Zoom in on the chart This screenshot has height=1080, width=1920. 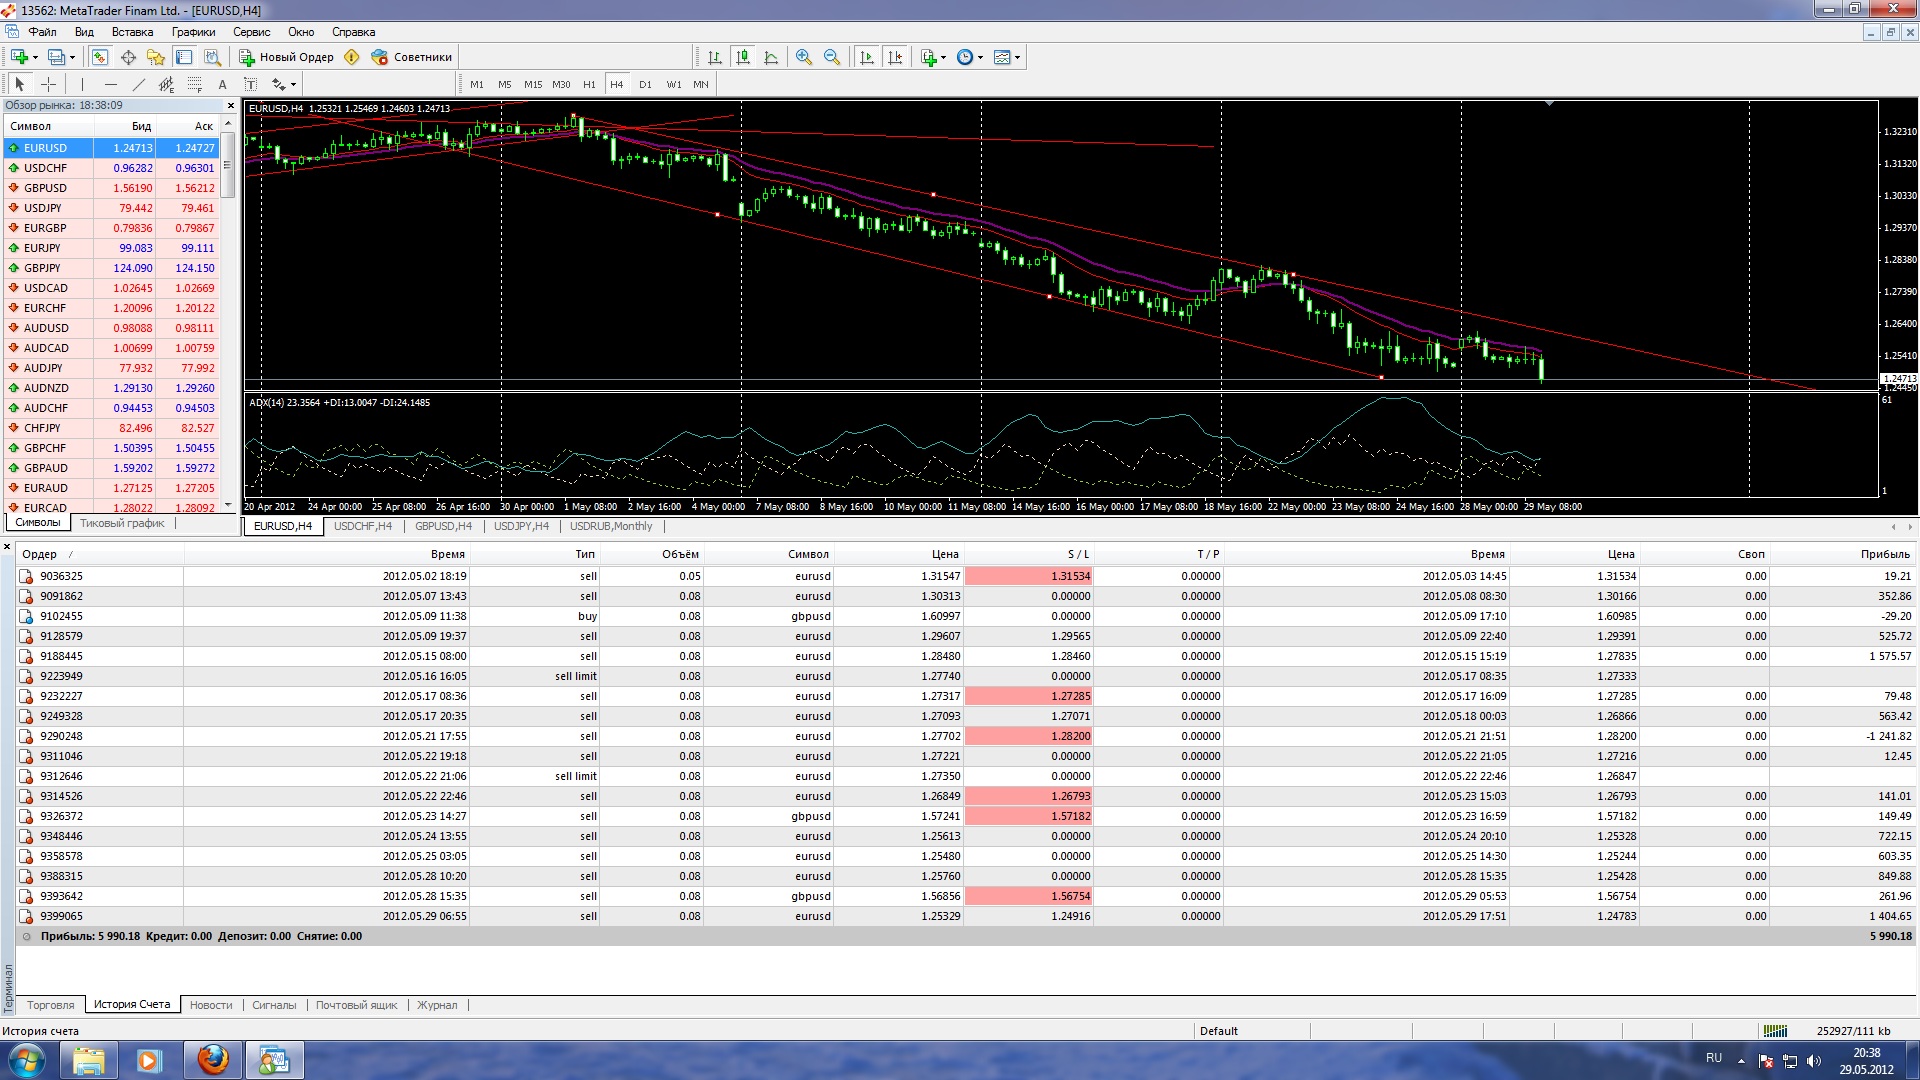[804, 57]
